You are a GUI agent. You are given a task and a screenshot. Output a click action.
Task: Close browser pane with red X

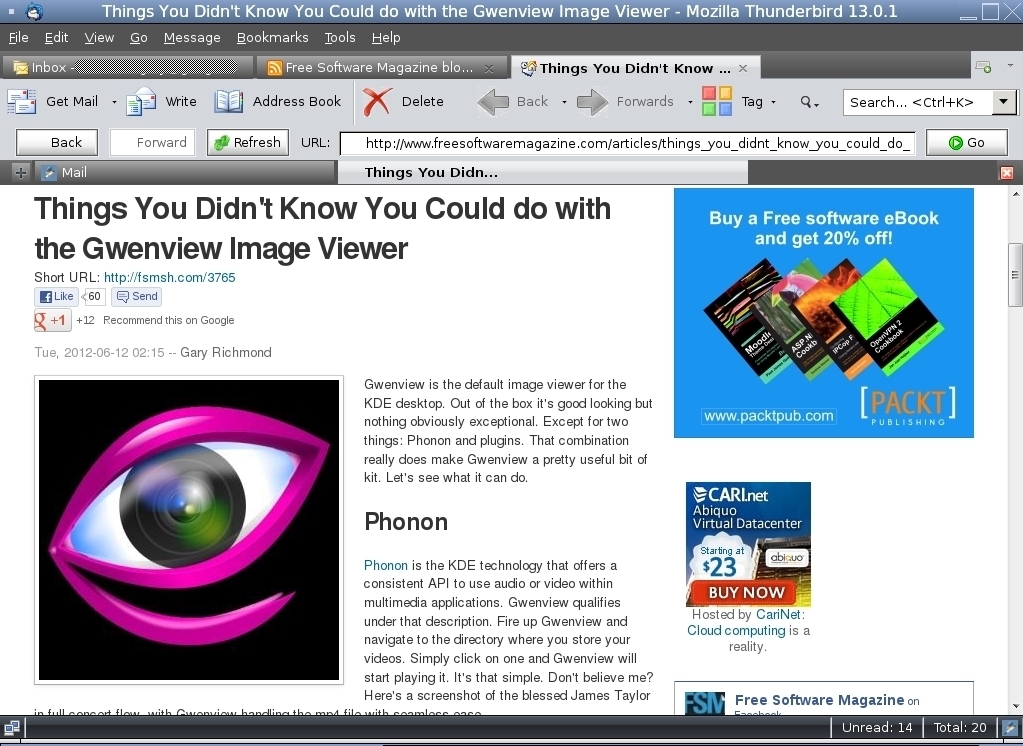pyautogui.click(x=1007, y=172)
